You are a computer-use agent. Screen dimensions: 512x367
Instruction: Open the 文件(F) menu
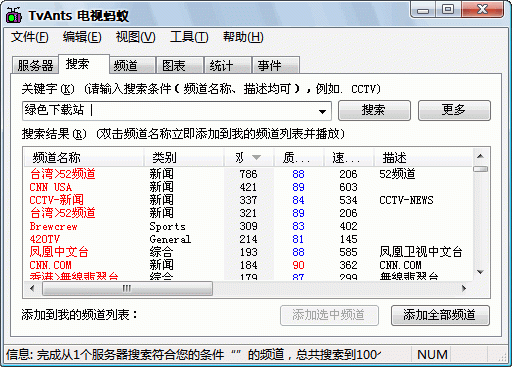[x=29, y=37]
